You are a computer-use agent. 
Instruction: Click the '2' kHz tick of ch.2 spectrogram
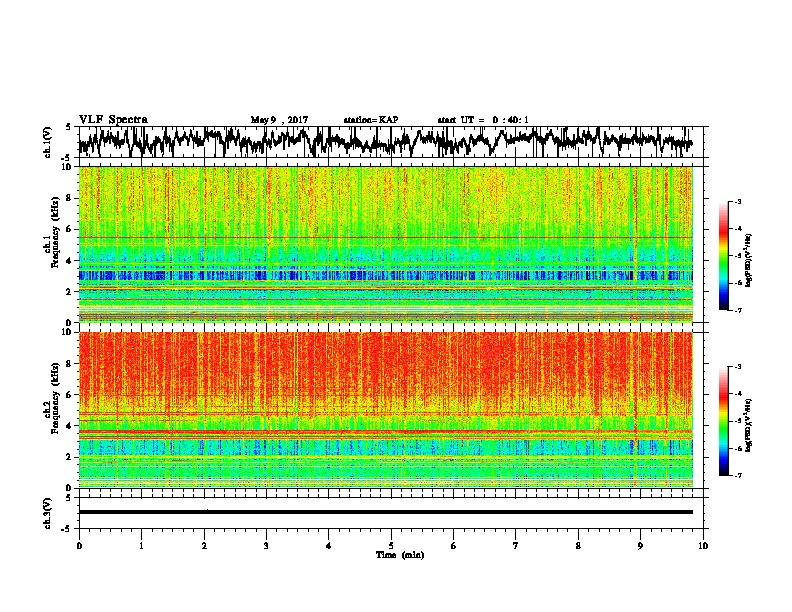coord(70,457)
